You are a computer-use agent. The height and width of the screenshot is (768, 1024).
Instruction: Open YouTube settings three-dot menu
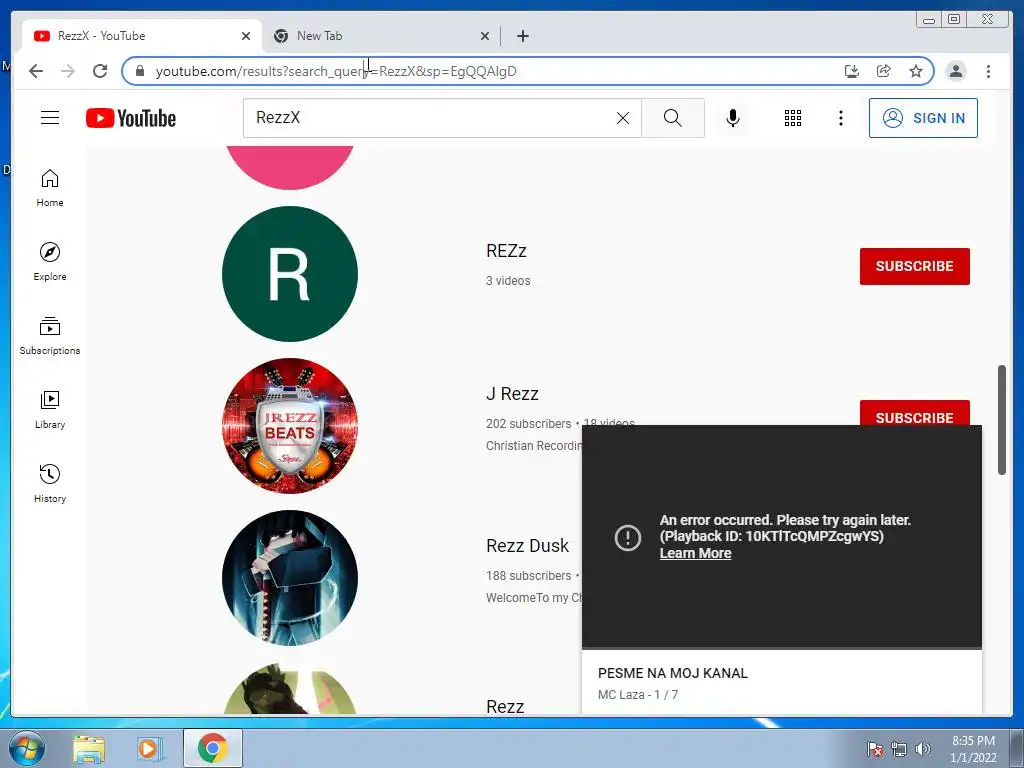point(840,118)
